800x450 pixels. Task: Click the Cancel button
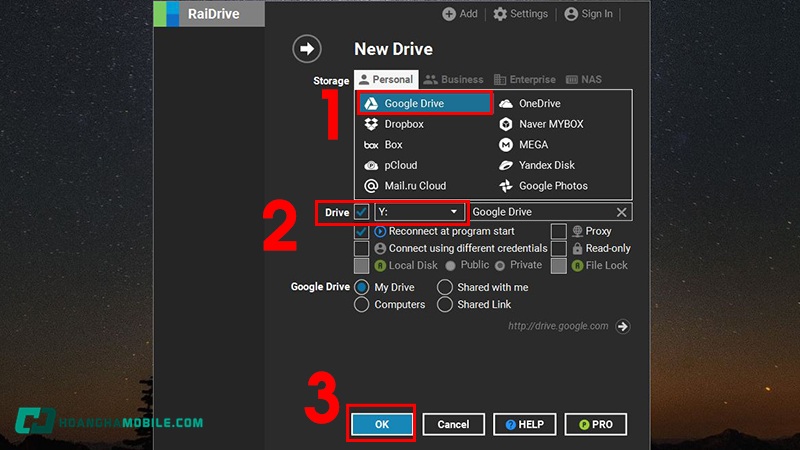tap(453, 424)
